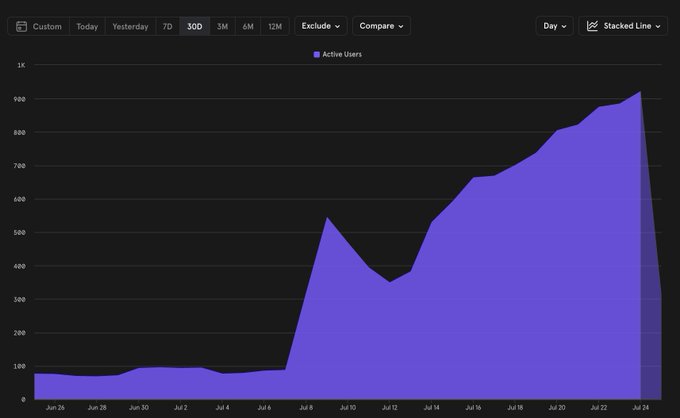Screen dimensions: 680x418
Task: Select the 30D range tab
Action: click(x=194, y=26)
